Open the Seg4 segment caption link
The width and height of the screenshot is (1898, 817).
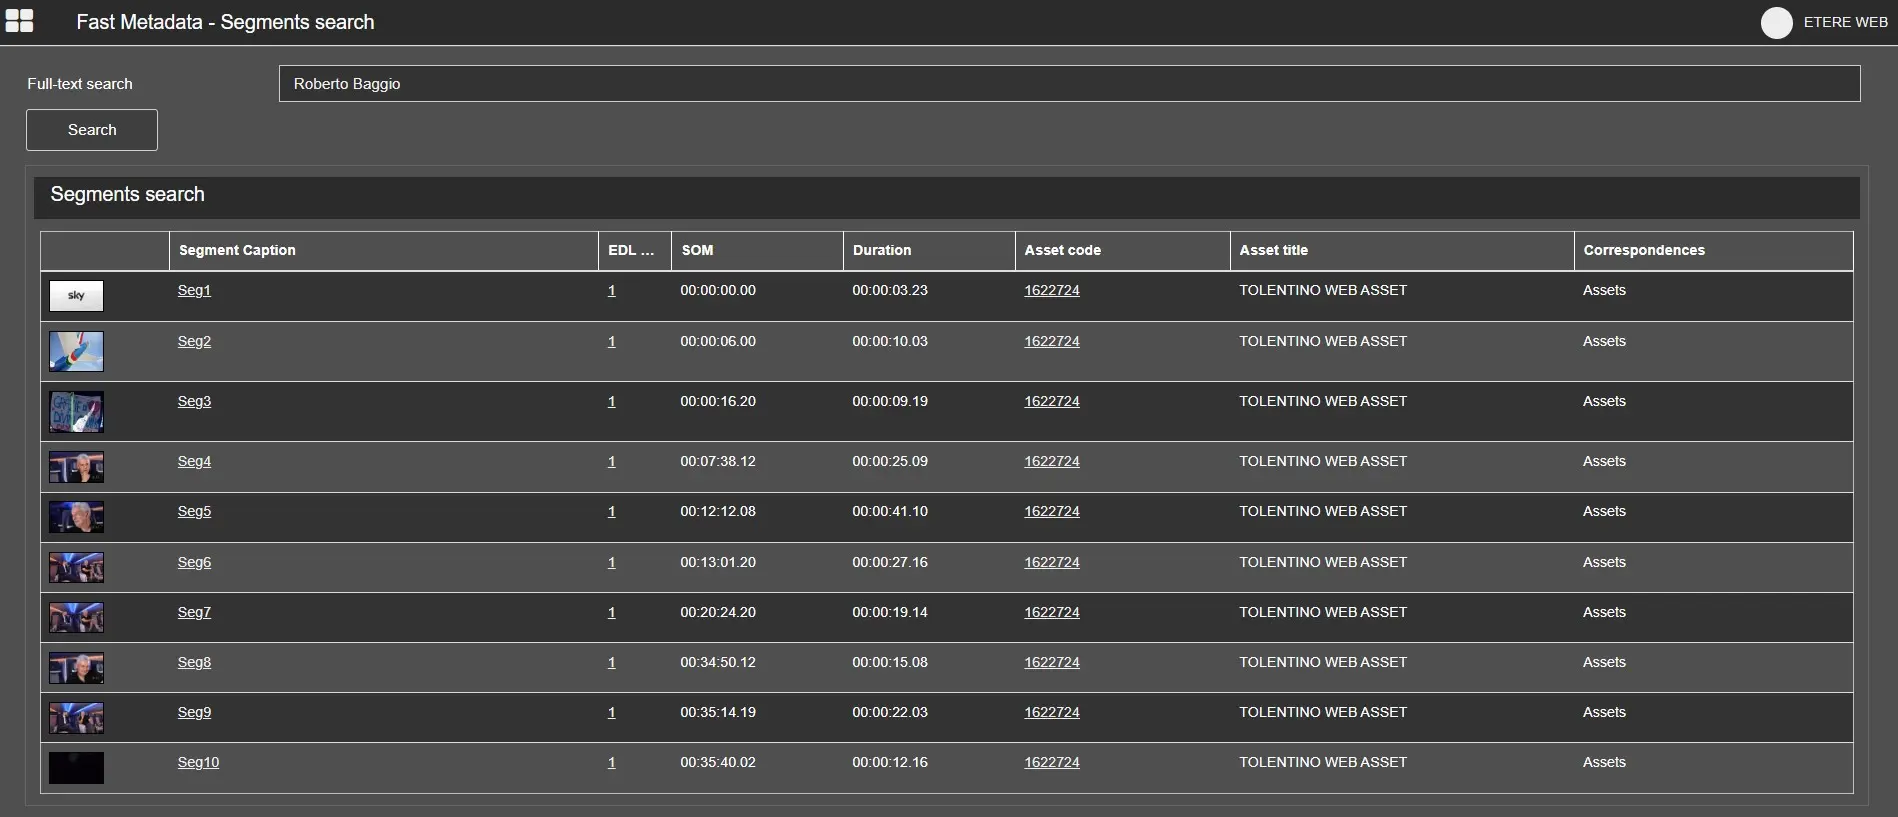coord(194,461)
